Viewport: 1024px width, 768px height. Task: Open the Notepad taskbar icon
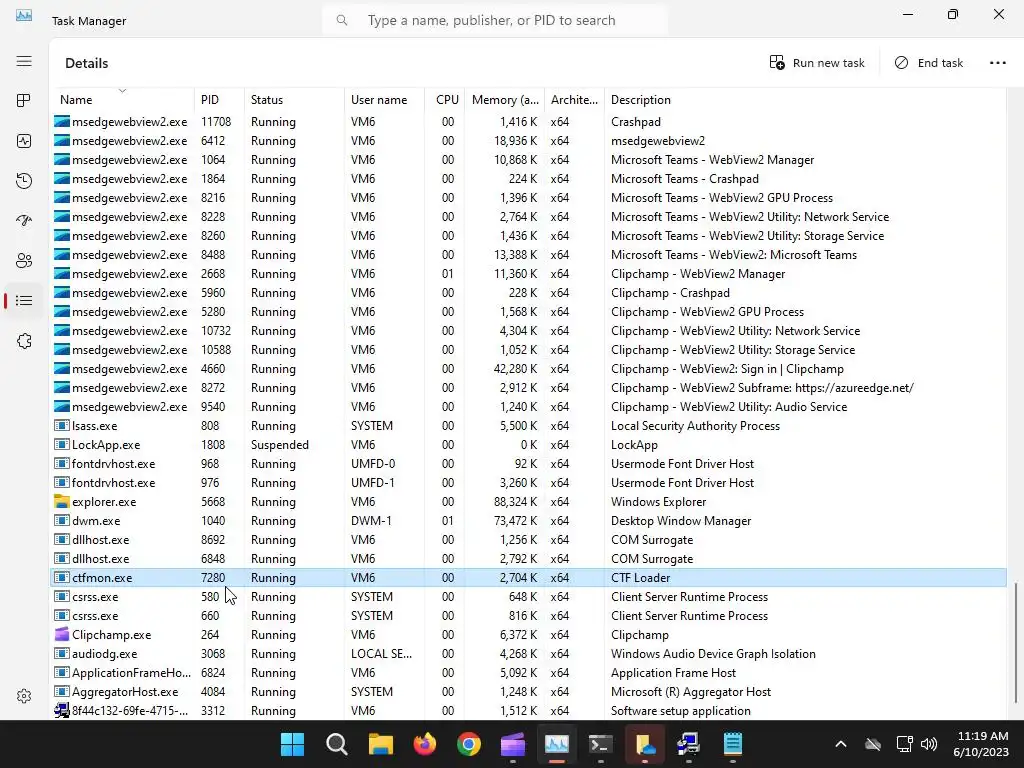[733, 744]
